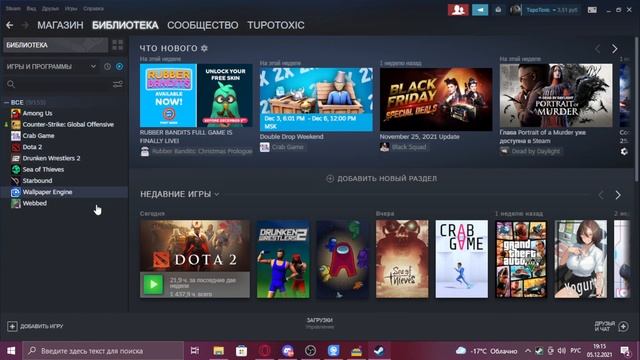Open ИГРЫ И ПРОГРАММЫ dropdown
Screen dimensions: 640x360
51,67
